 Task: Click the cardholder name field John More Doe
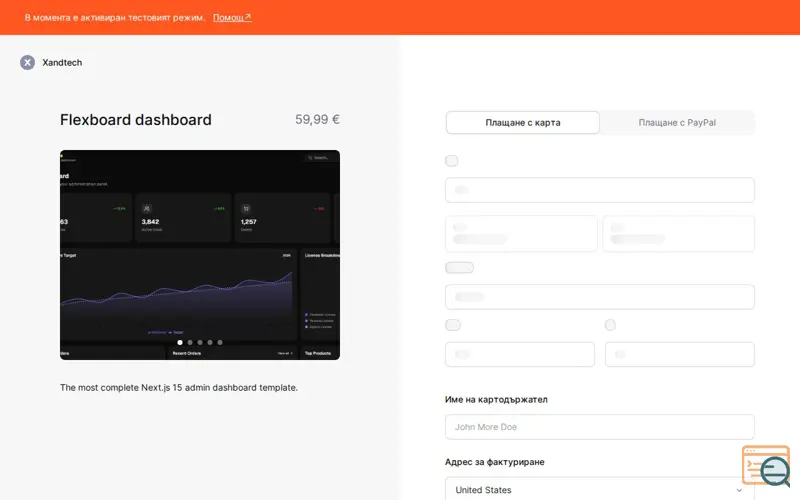[599, 427]
